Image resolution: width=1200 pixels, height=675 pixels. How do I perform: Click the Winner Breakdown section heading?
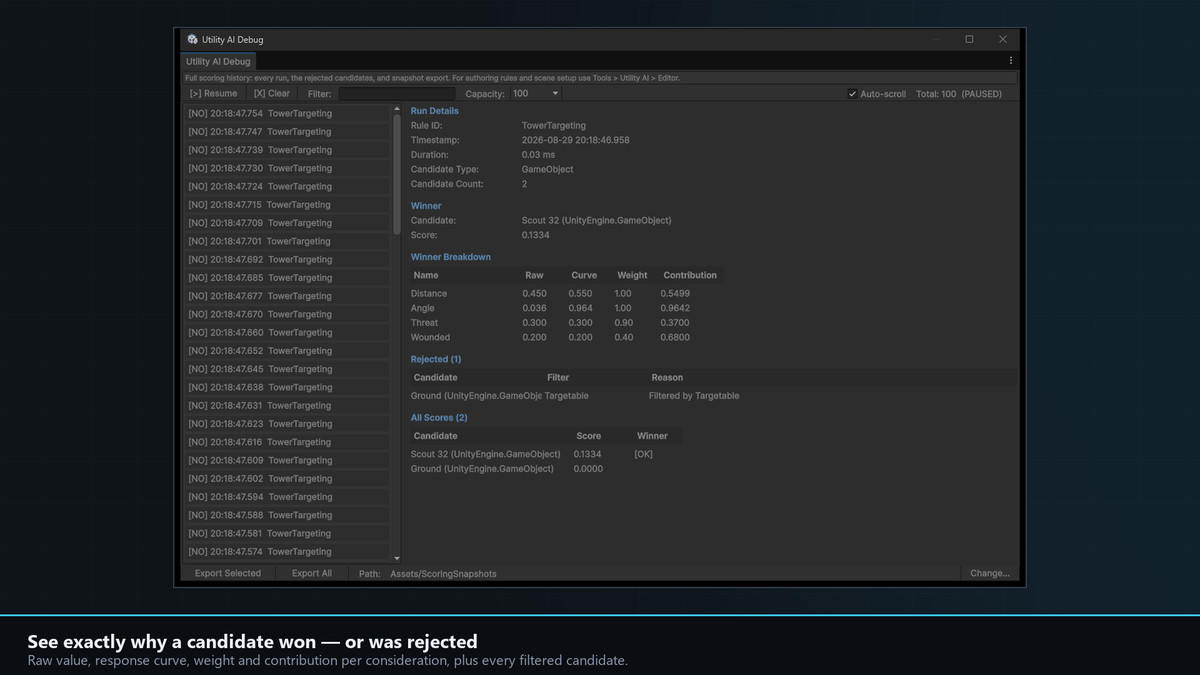coord(451,257)
